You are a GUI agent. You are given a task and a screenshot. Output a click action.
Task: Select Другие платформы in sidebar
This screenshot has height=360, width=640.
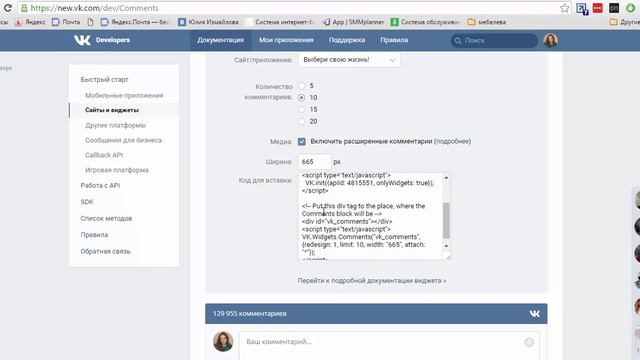[x=116, y=125]
